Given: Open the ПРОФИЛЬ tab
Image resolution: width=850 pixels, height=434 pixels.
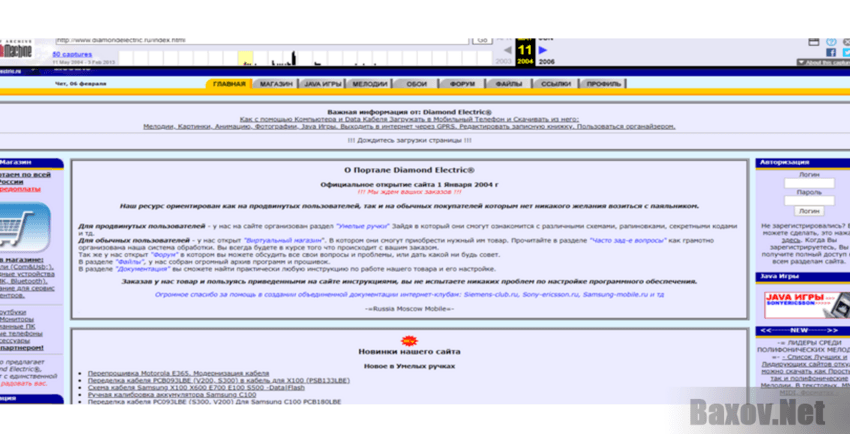Looking at the screenshot, I should tap(603, 84).
